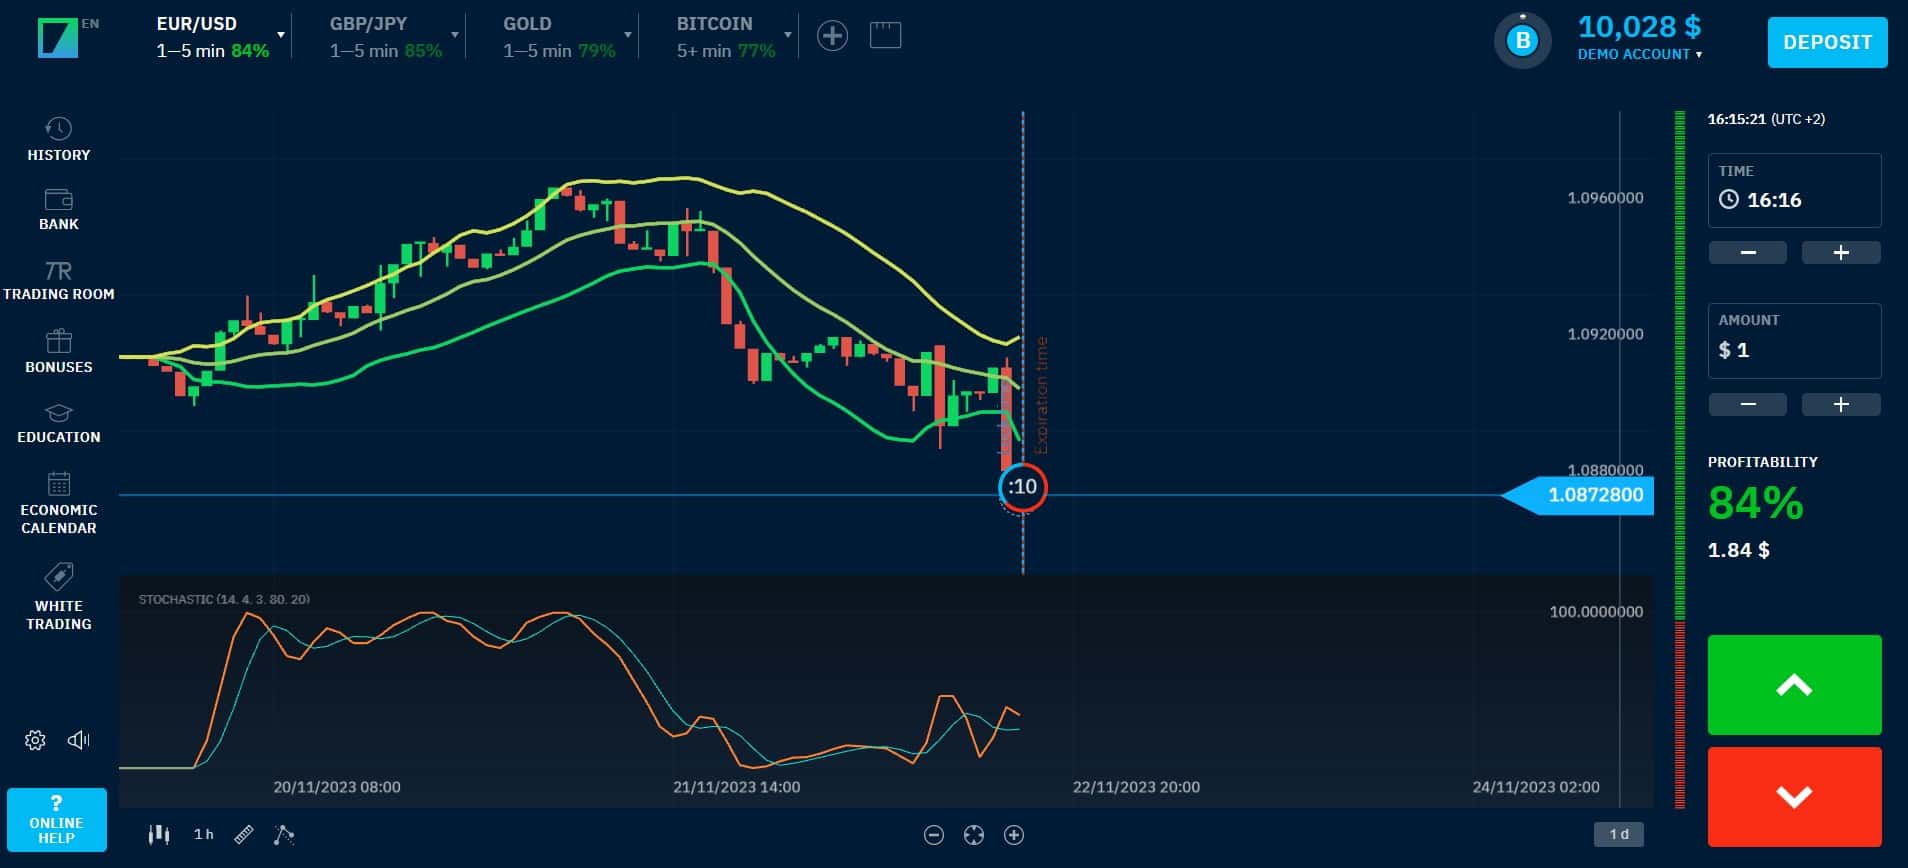
Task: Open the History panel
Action: [x=58, y=139]
